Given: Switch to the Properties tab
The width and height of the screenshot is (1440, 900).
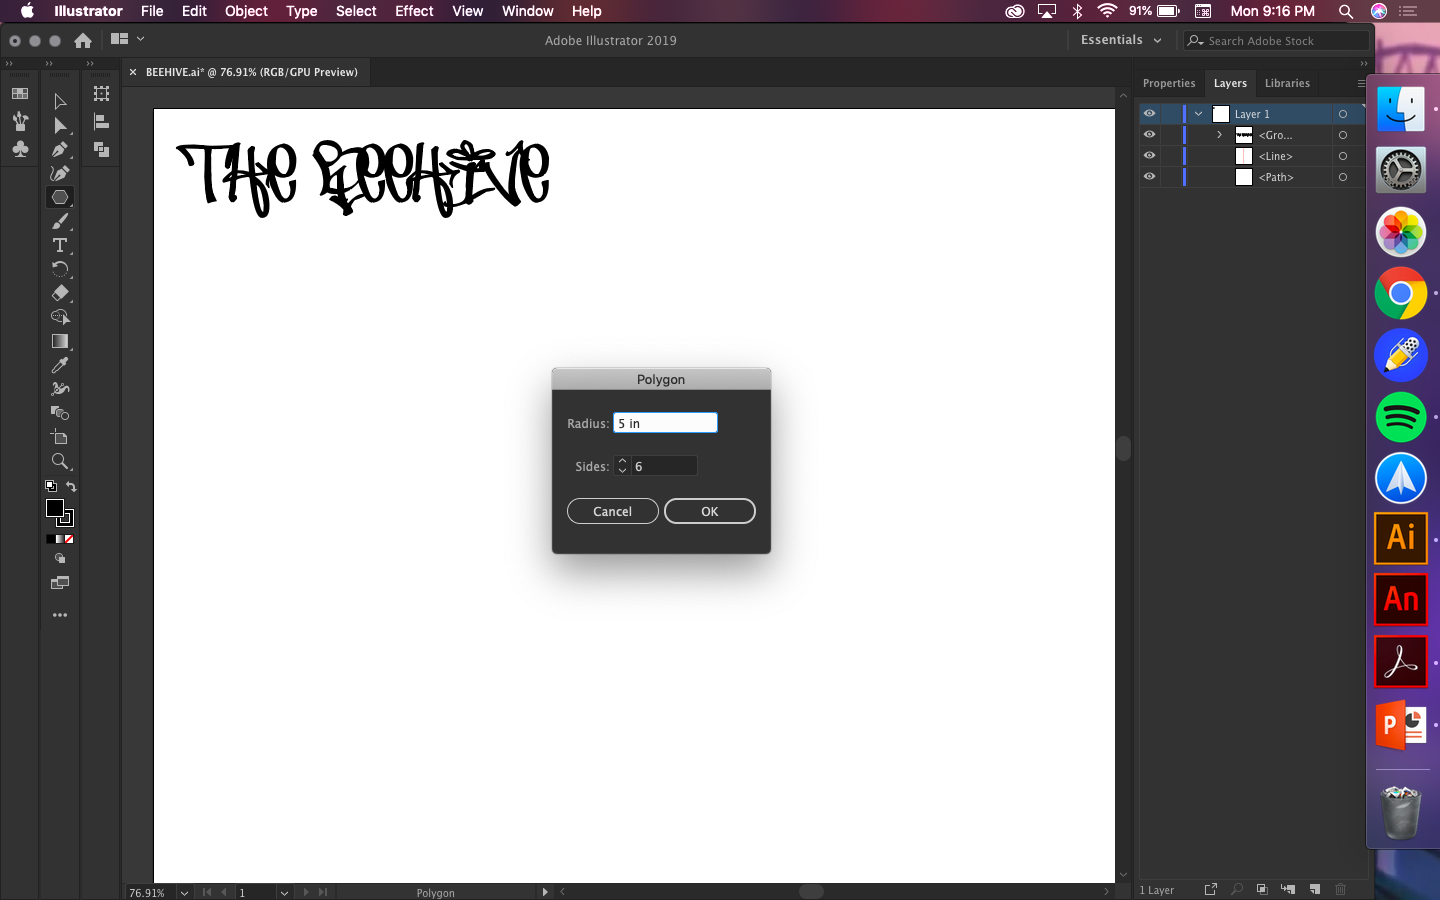Looking at the screenshot, I should [1169, 83].
